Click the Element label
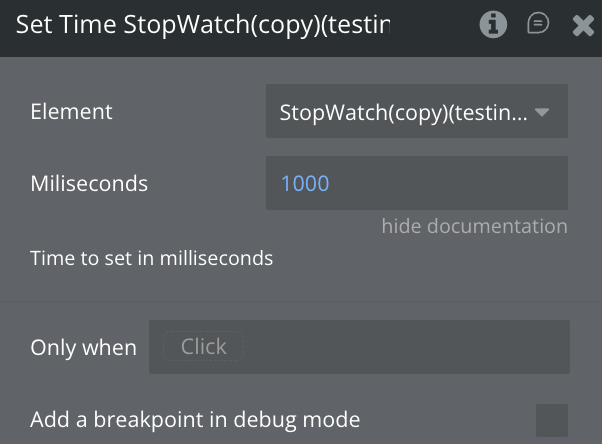Viewport: 602px width, 444px height. 72,112
